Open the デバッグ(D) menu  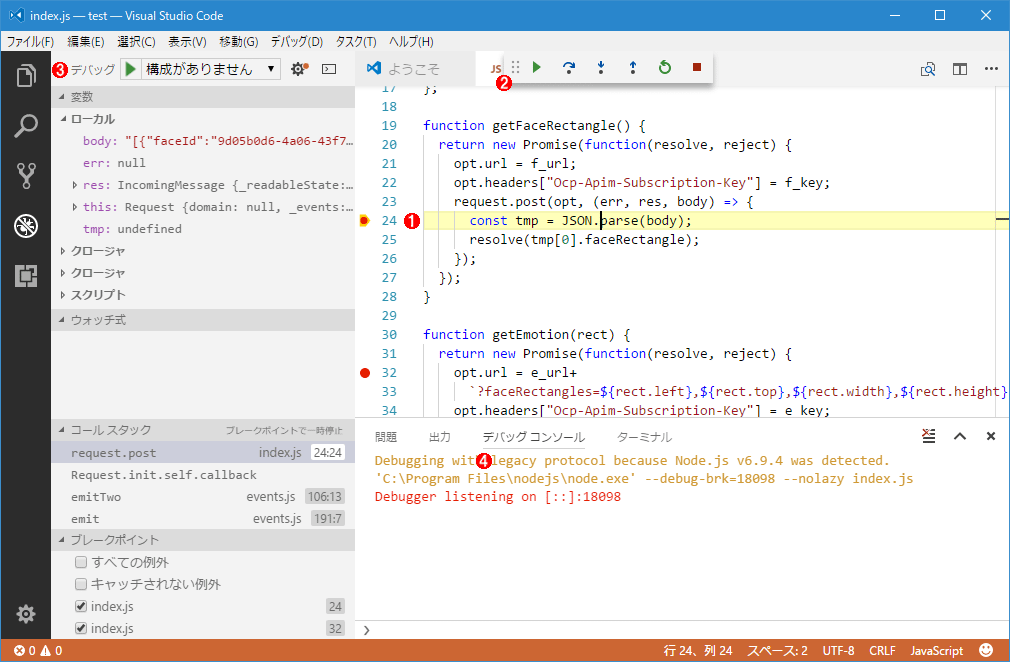coord(296,42)
